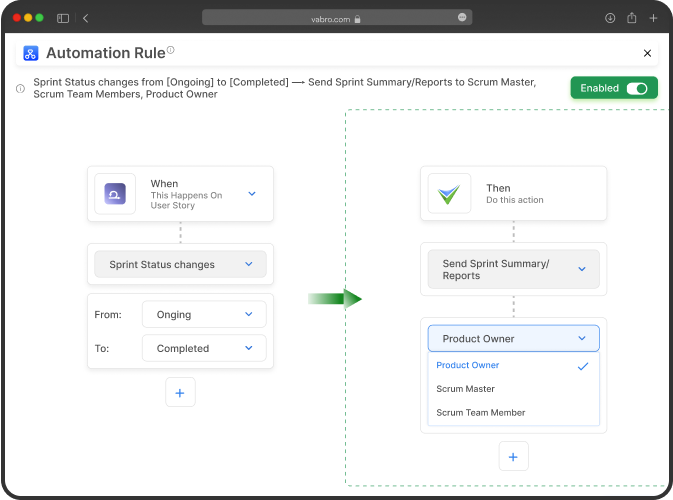This screenshot has width=673, height=500.
Task: Open the To status Completed dropdown
Action: coord(204,348)
